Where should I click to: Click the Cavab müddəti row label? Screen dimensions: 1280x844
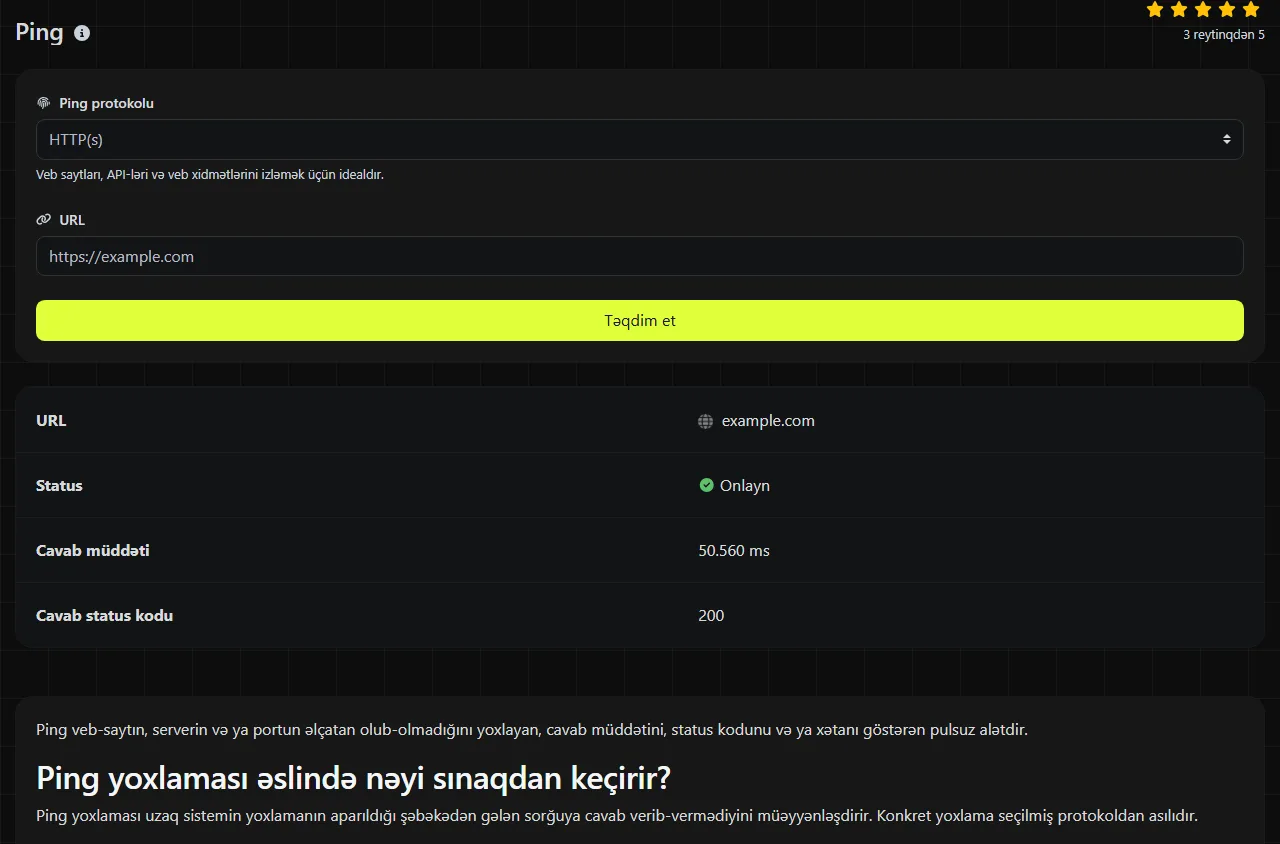[93, 551]
